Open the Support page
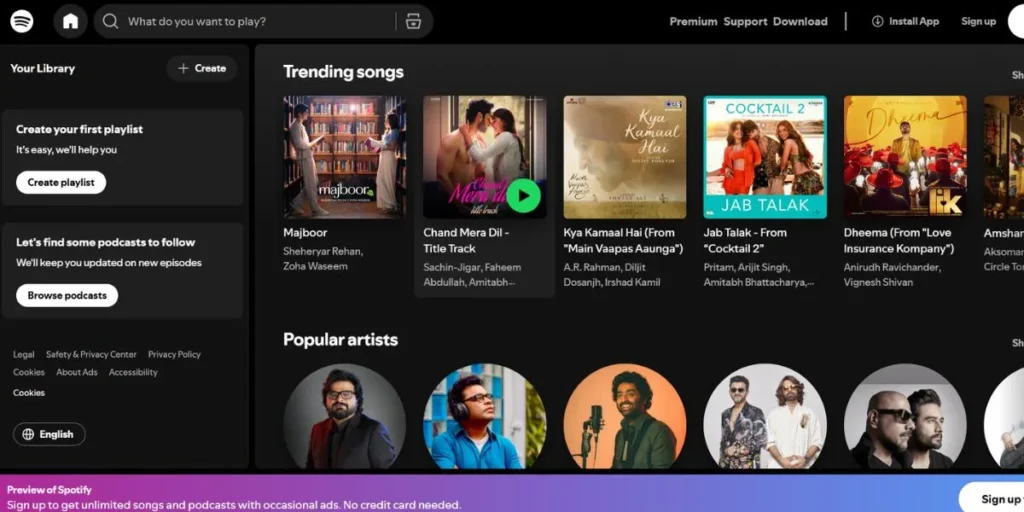This screenshot has height=512, width=1024. (745, 22)
